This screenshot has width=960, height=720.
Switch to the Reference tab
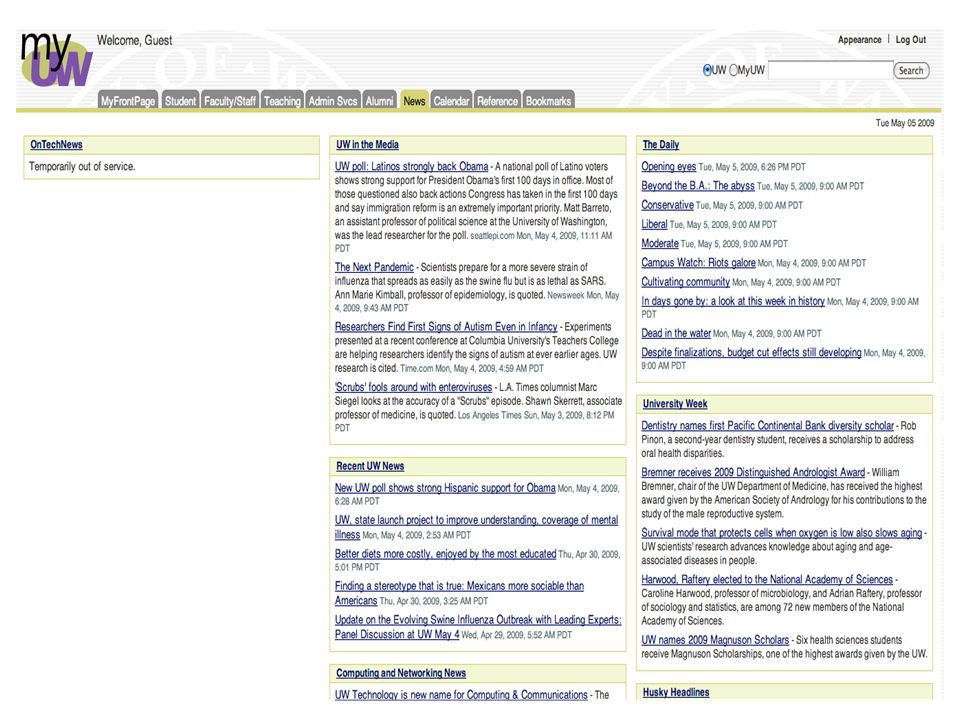coord(497,100)
